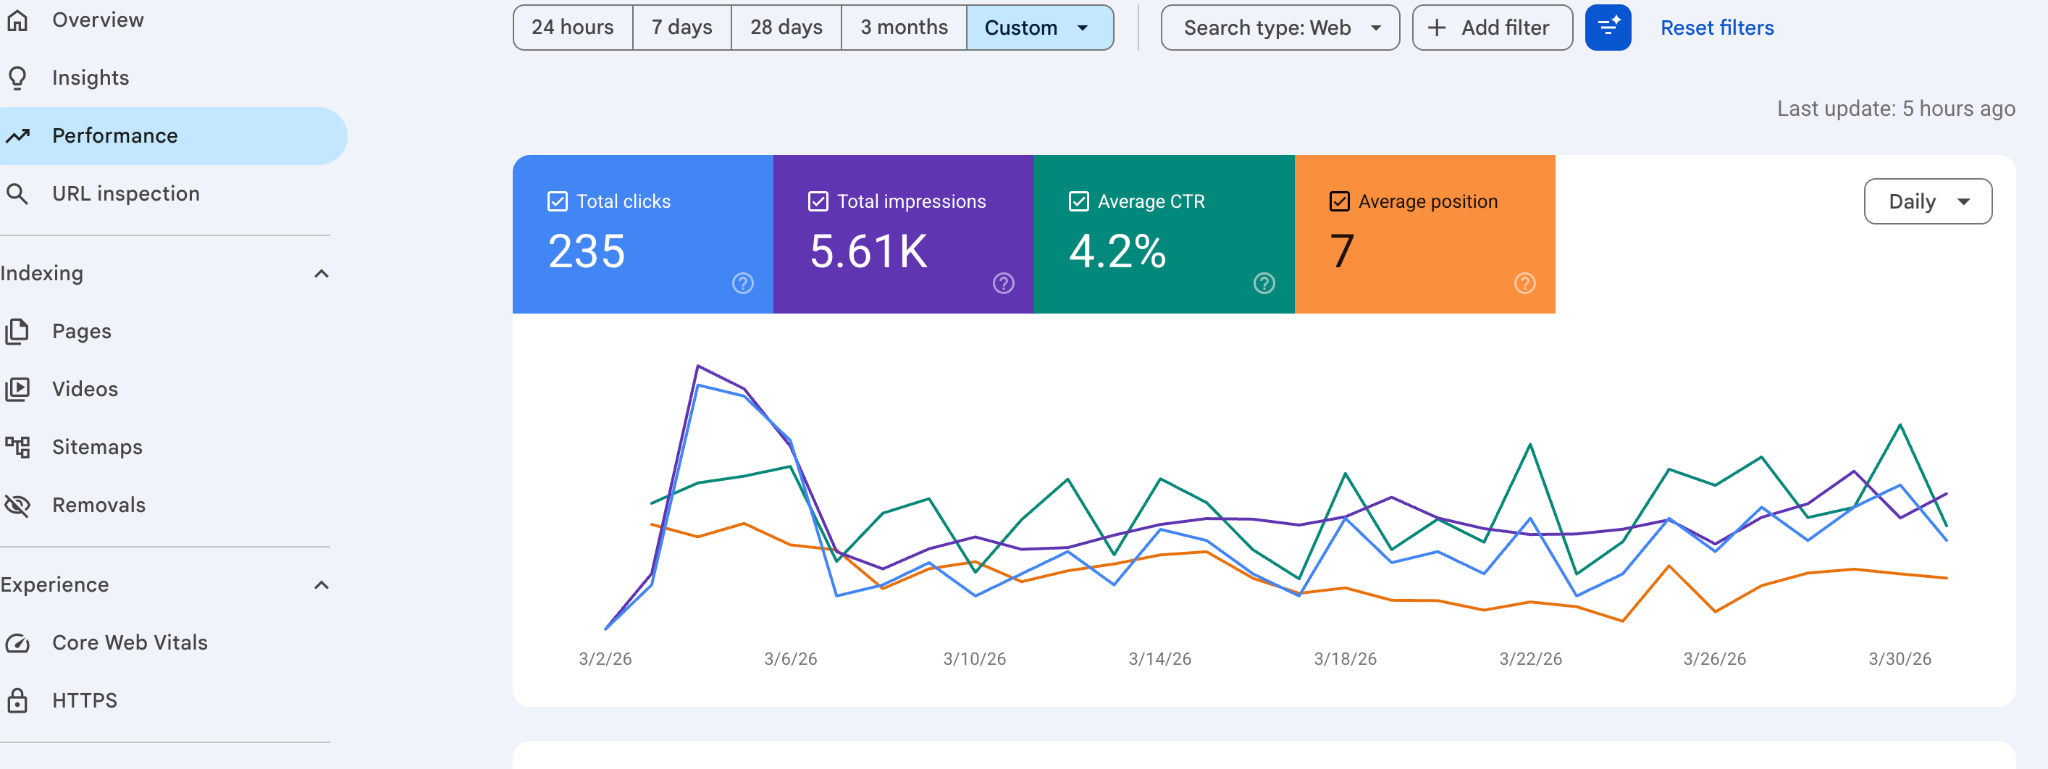Click the 3/30/26 date label on chart
Screen dimensions: 2048x769
pyautogui.click(x=1900, y=659)
